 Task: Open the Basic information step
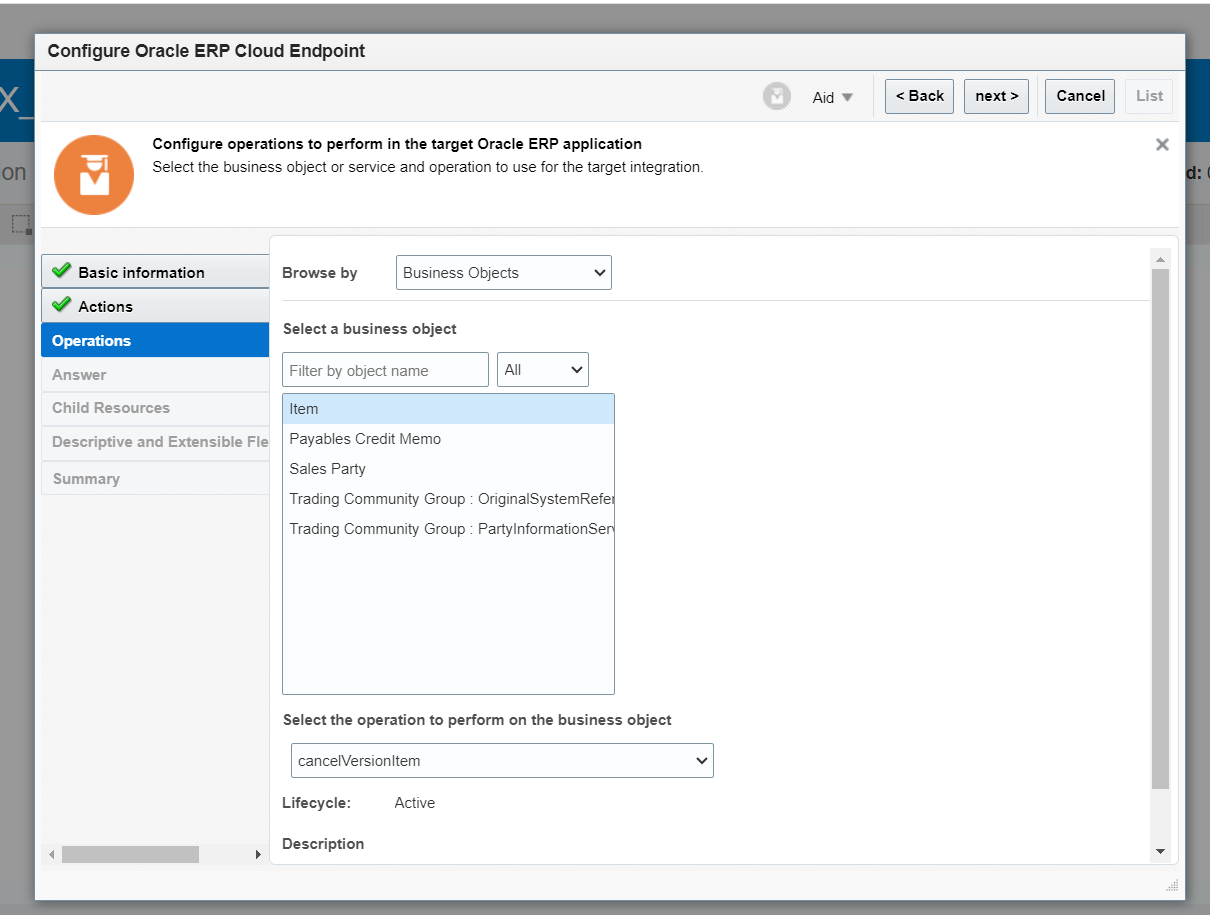(x=155, y=272)
